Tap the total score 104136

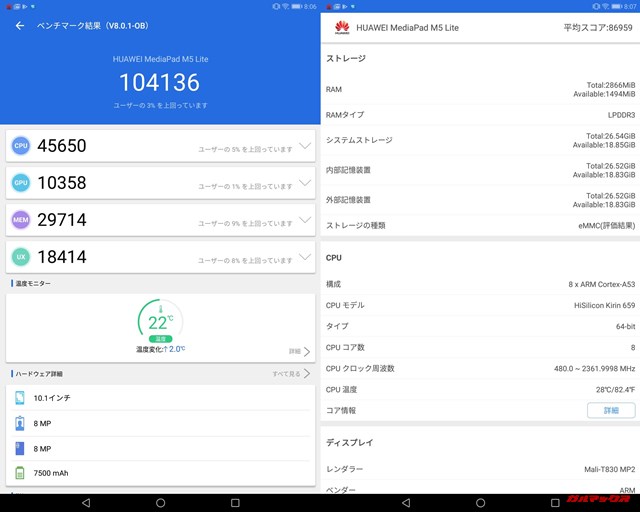pyautogui.click(x=160, y=82)
